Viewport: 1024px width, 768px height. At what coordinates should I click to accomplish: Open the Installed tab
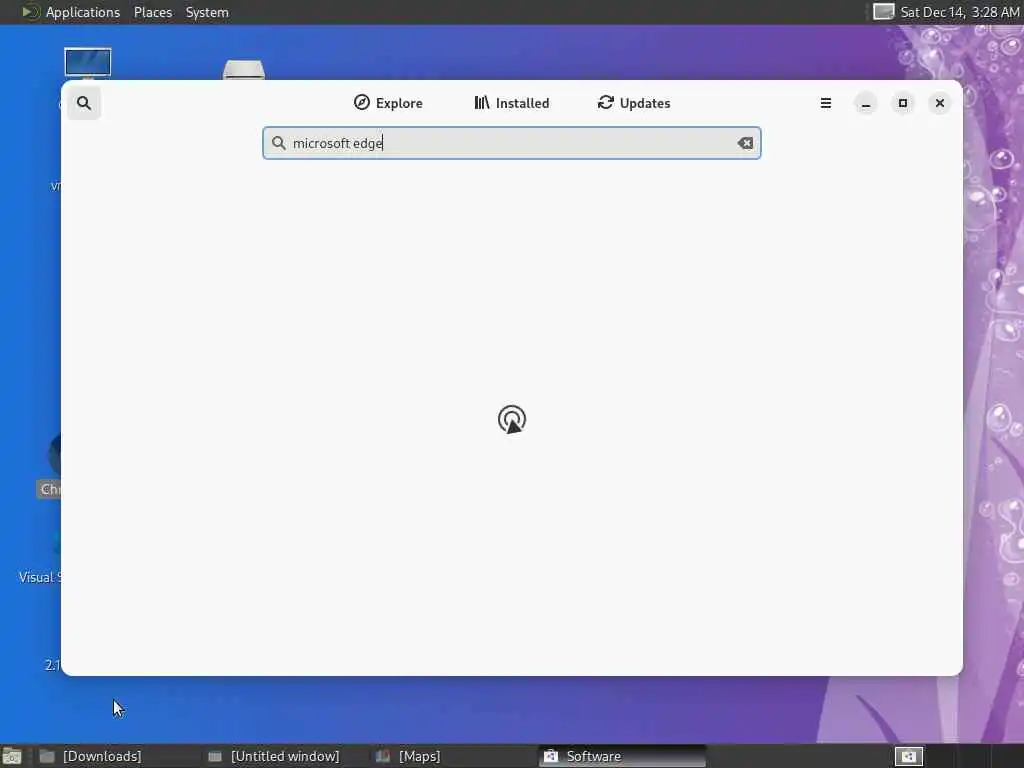(x=511, y=103)
